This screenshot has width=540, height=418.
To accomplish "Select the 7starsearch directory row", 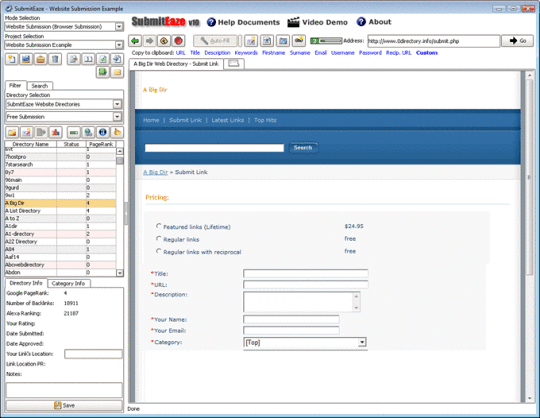I will (x=60, y=165).
